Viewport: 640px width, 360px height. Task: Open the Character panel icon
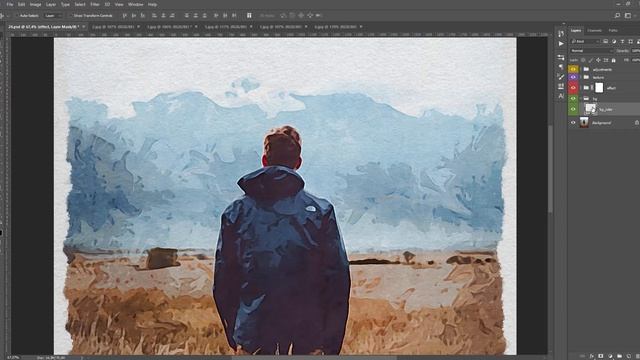[561, 96]
